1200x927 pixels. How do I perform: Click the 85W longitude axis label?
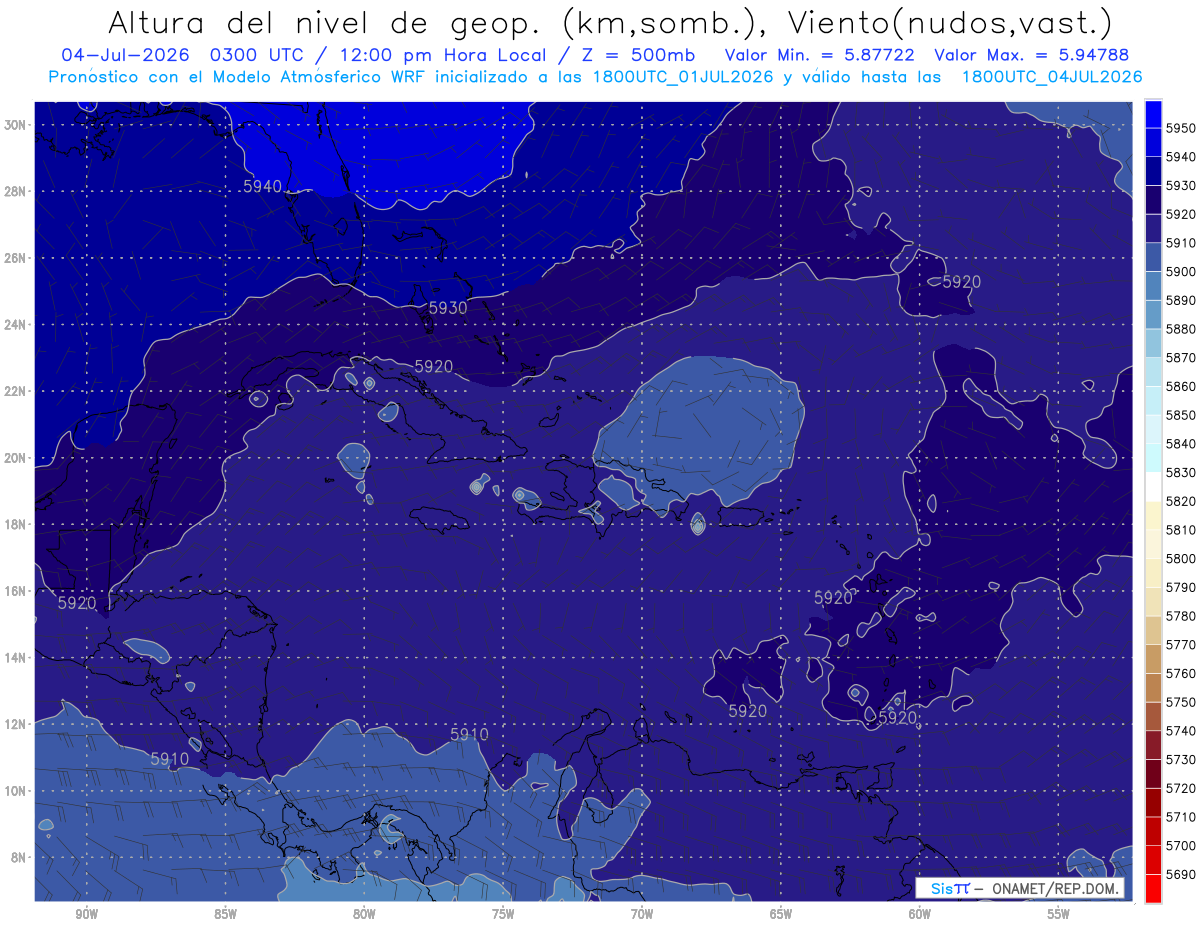pos(225,914)
